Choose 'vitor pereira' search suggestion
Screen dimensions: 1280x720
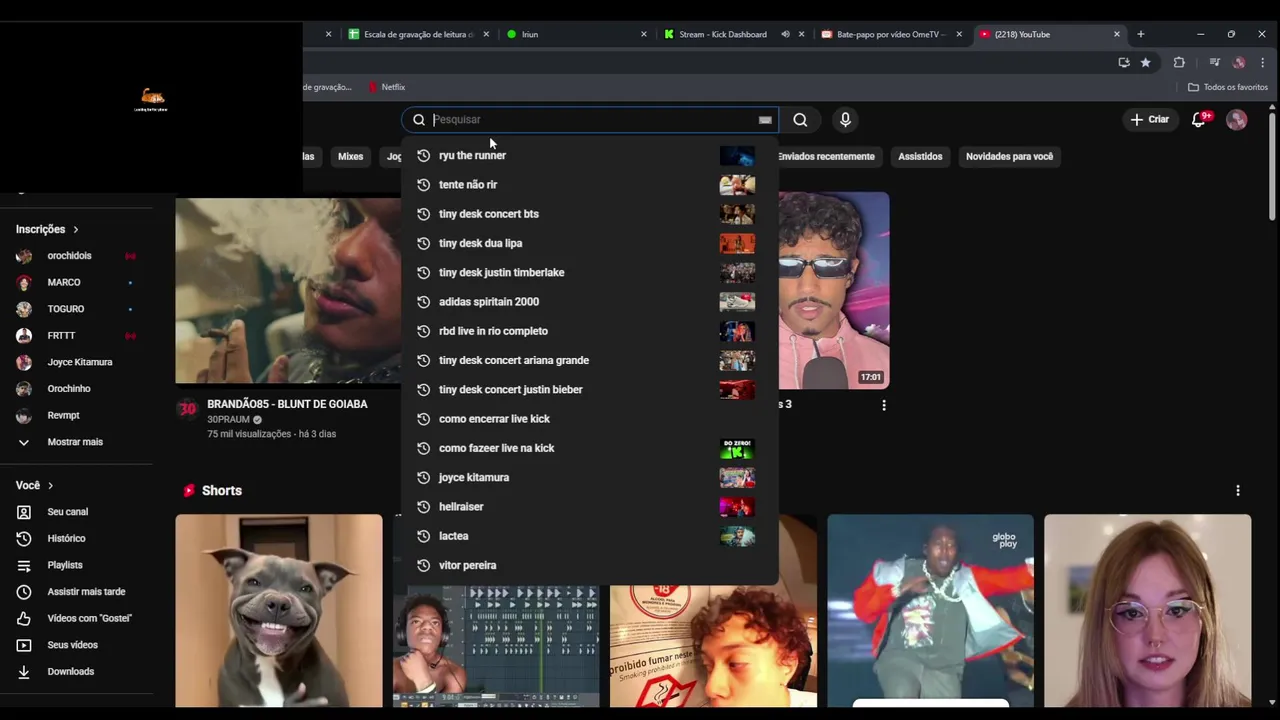pos(590,565)
